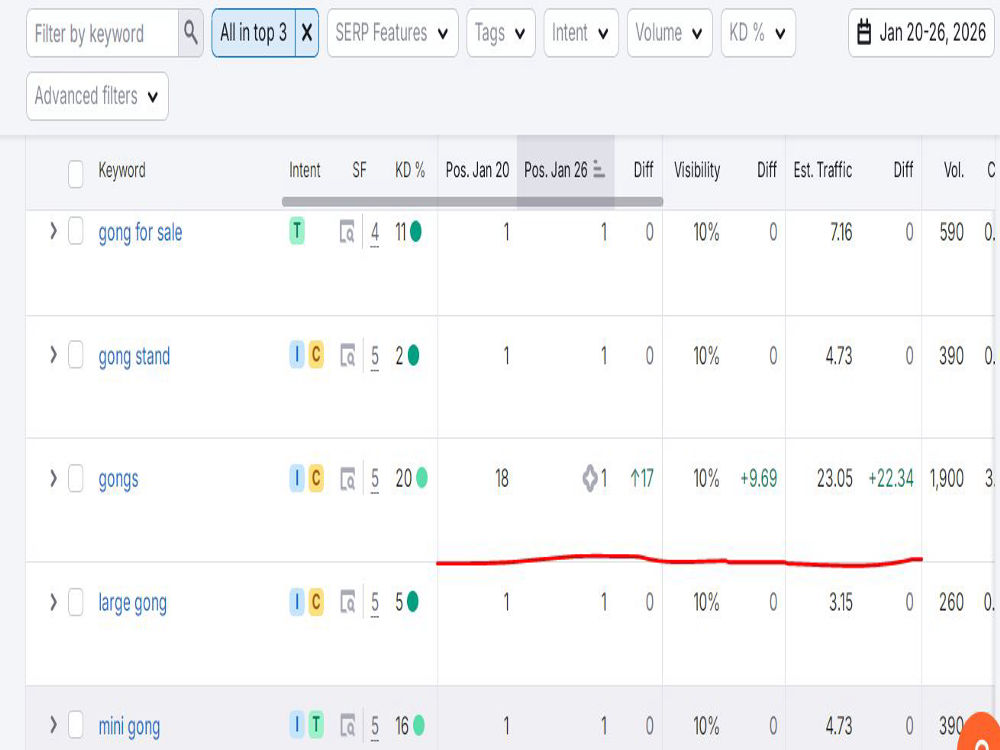Open the mini gong keyword link
The width and height of the screenshot is (1000, 750).
click(129, 727)
